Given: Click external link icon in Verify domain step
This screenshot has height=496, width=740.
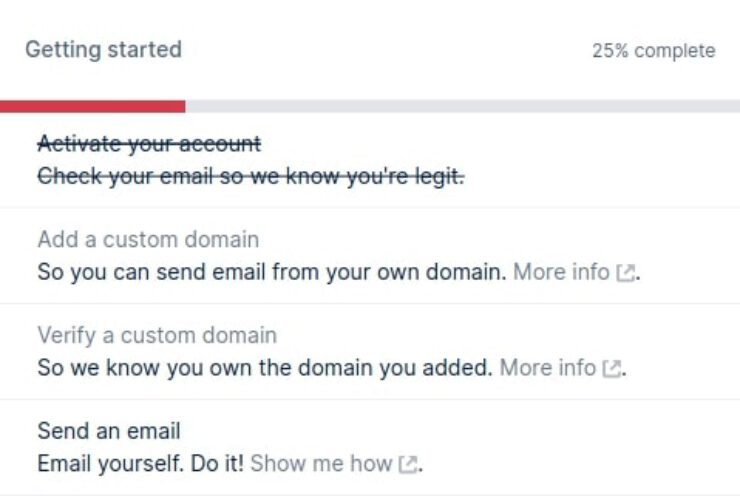Looking at the screenshot, I should 612,369.
